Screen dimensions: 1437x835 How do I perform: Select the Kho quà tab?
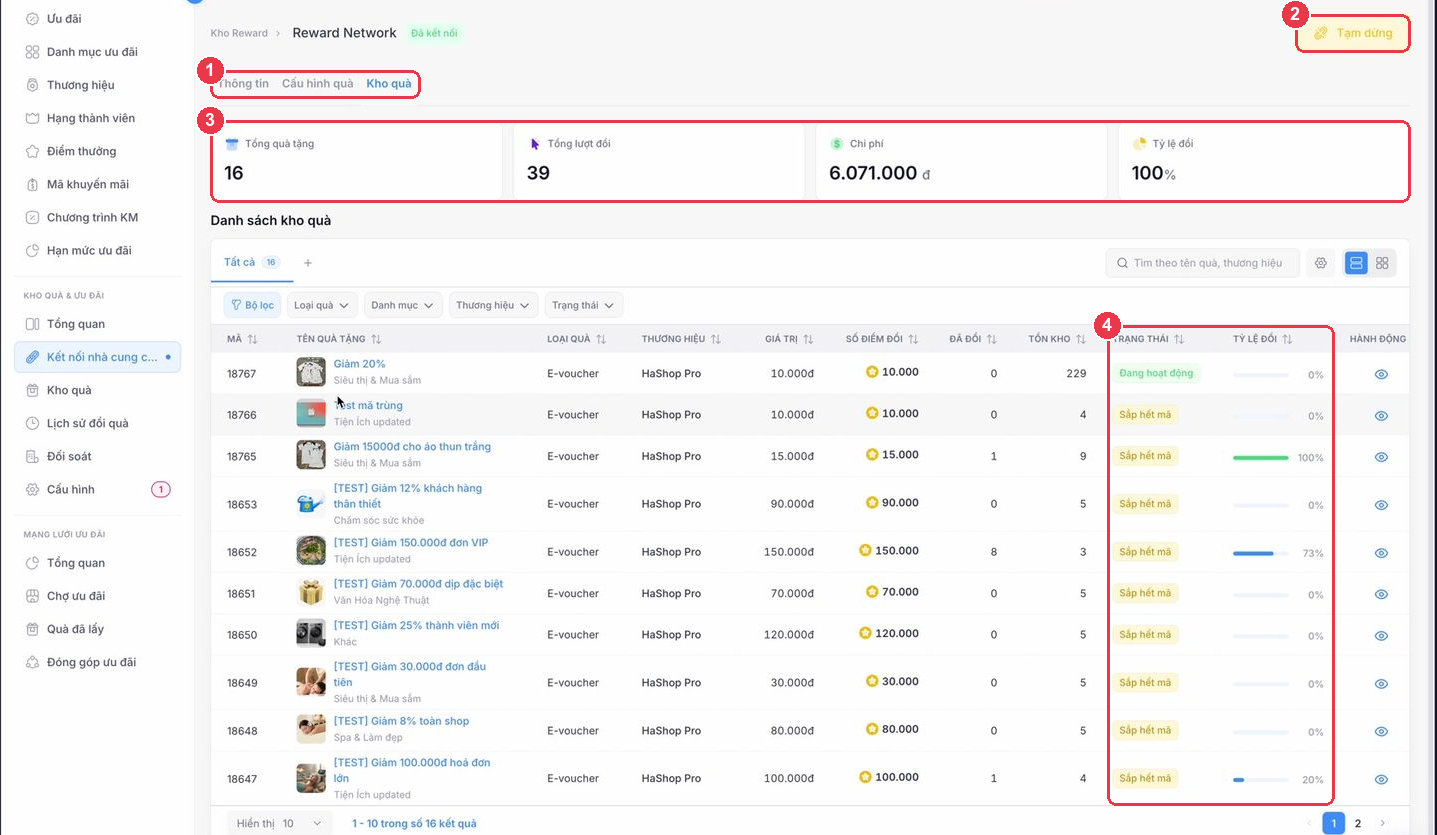pyautogui.click(x=389, y=84)
